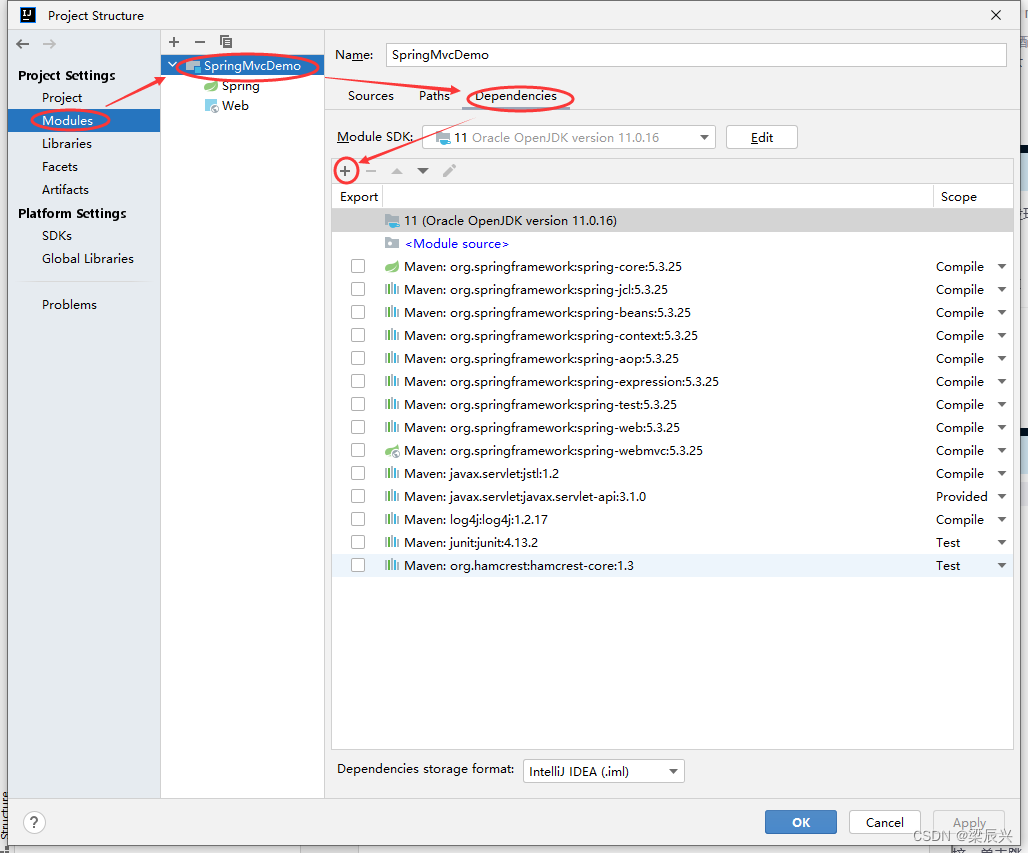1028x853 pixels.
Task: Check export box for hamcrest-core
Action: tap(358, 565)
